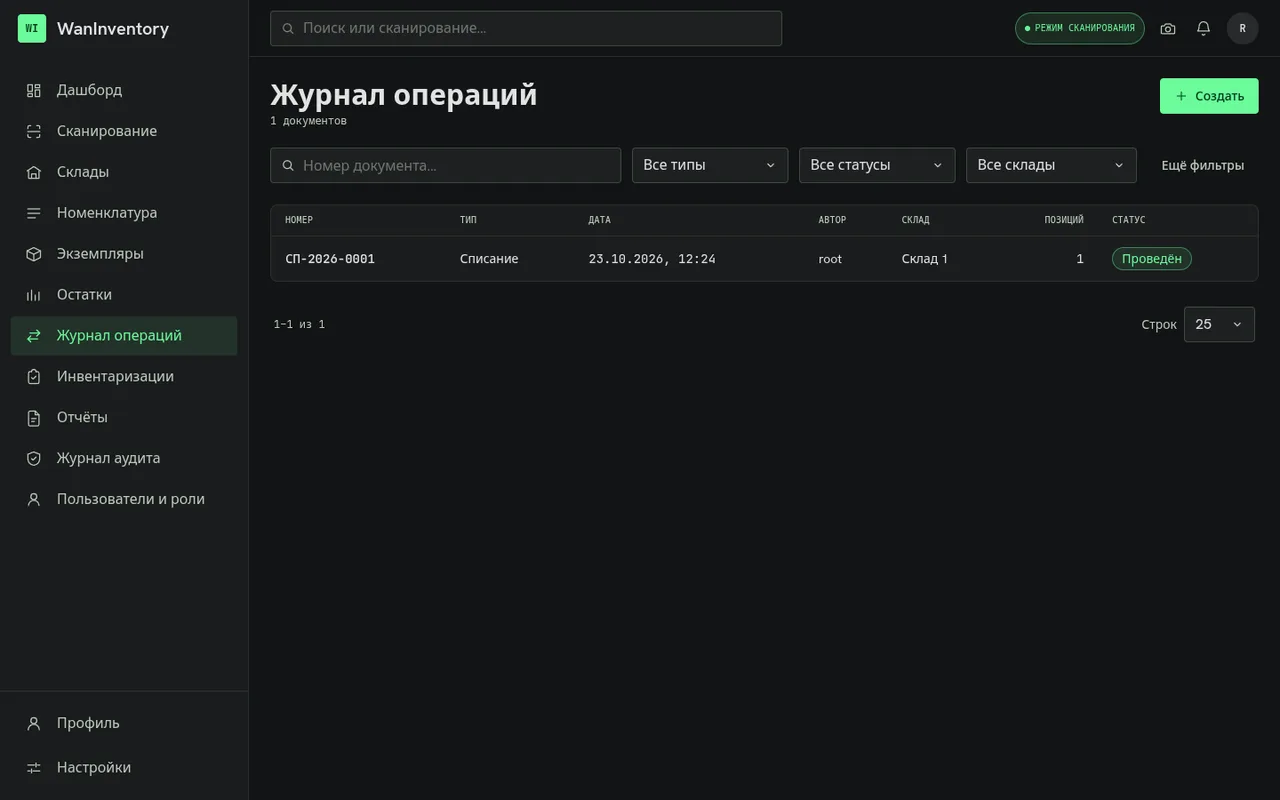
Task: Click the Создать button
Action: [x=1209, y=96]
